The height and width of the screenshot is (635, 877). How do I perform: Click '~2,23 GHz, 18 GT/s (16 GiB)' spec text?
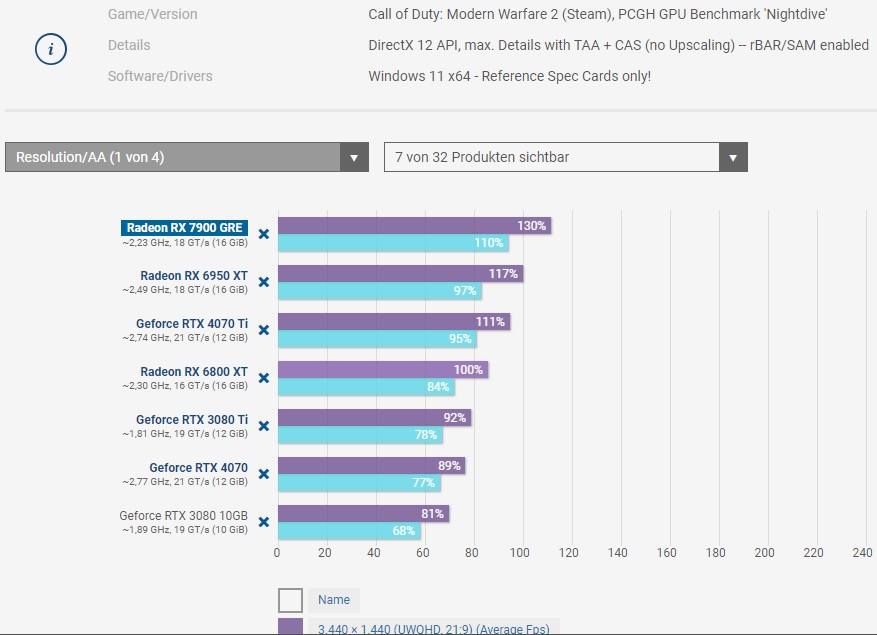click(x=185, y=243)
